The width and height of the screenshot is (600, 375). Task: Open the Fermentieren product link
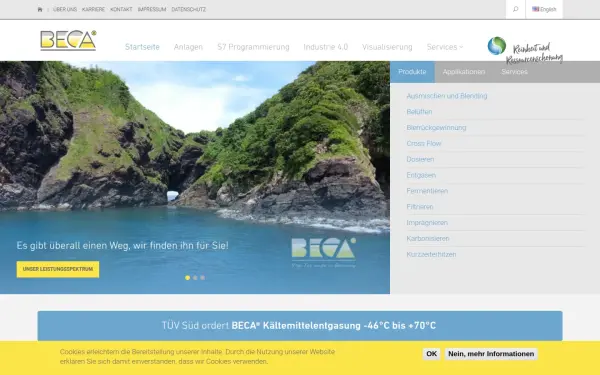click(427, 191)
